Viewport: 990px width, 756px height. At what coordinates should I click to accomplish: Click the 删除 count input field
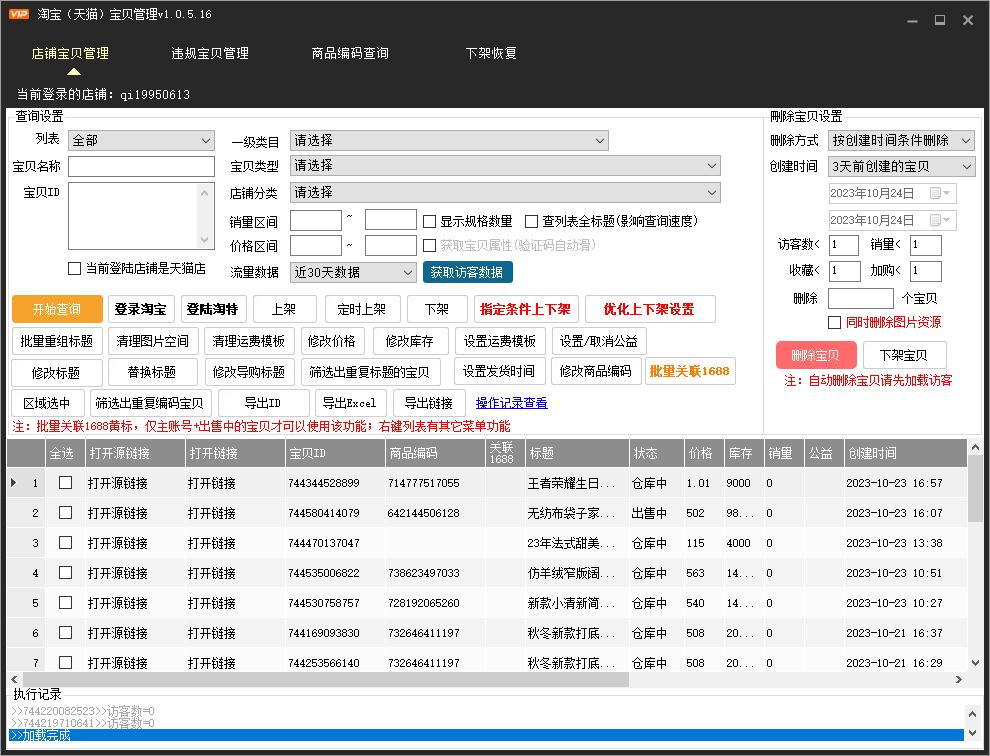pyautogui.click(x=861, y=298)
